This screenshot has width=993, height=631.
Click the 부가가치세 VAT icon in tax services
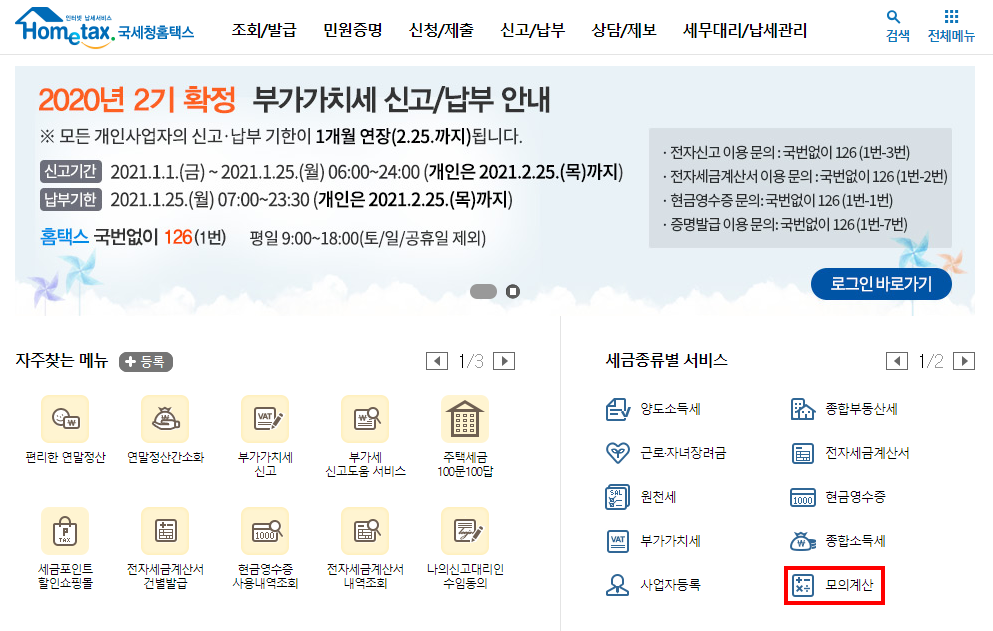(617, 541)
